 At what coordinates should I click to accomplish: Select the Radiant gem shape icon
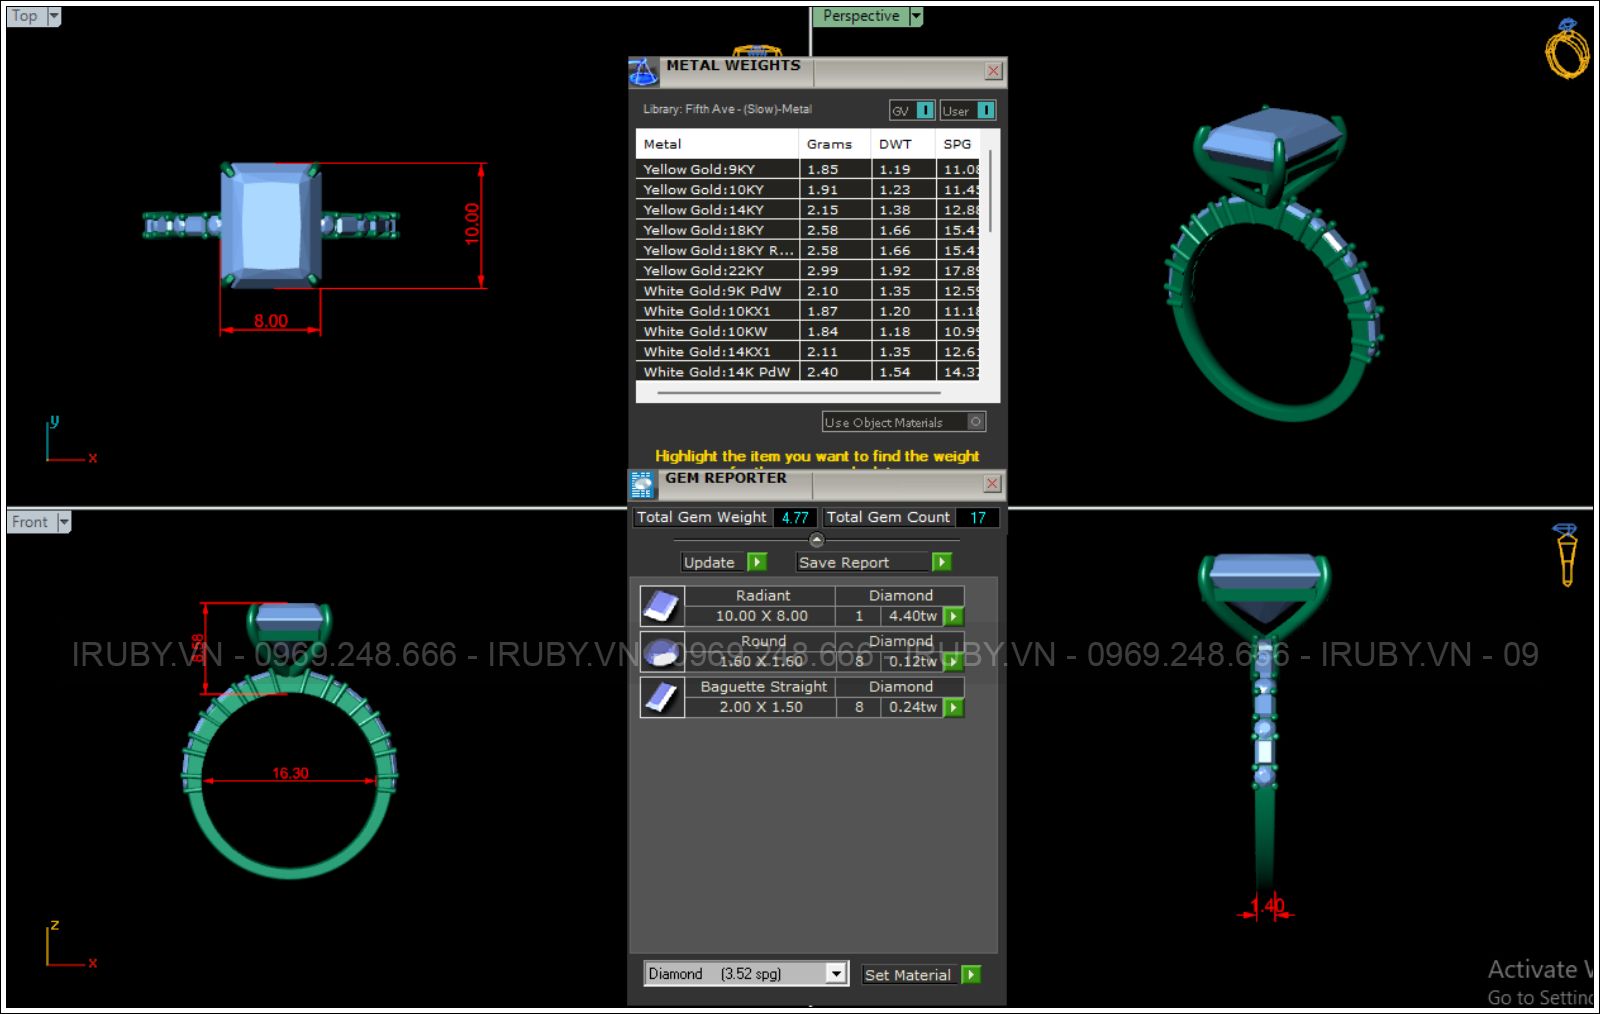(661, 606)
